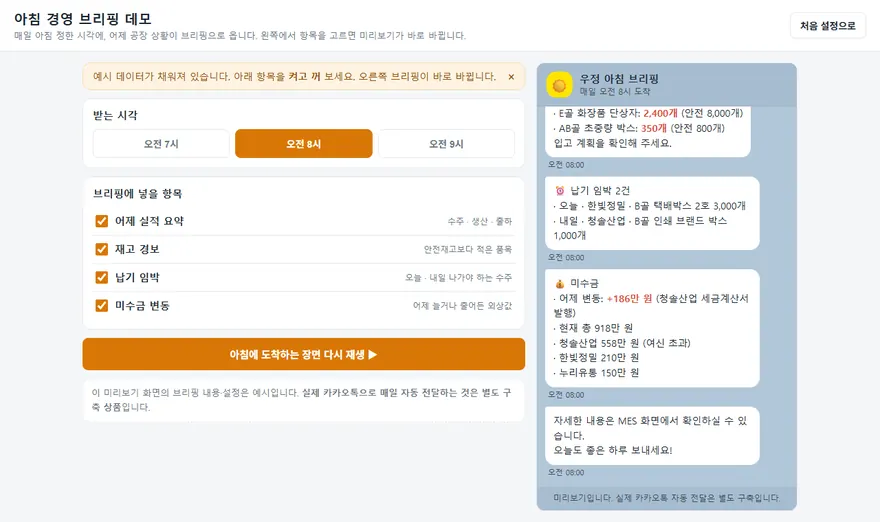Click the disclaimer note below the replay button
The image size is (880, 522).
click(x=302, y=400)
